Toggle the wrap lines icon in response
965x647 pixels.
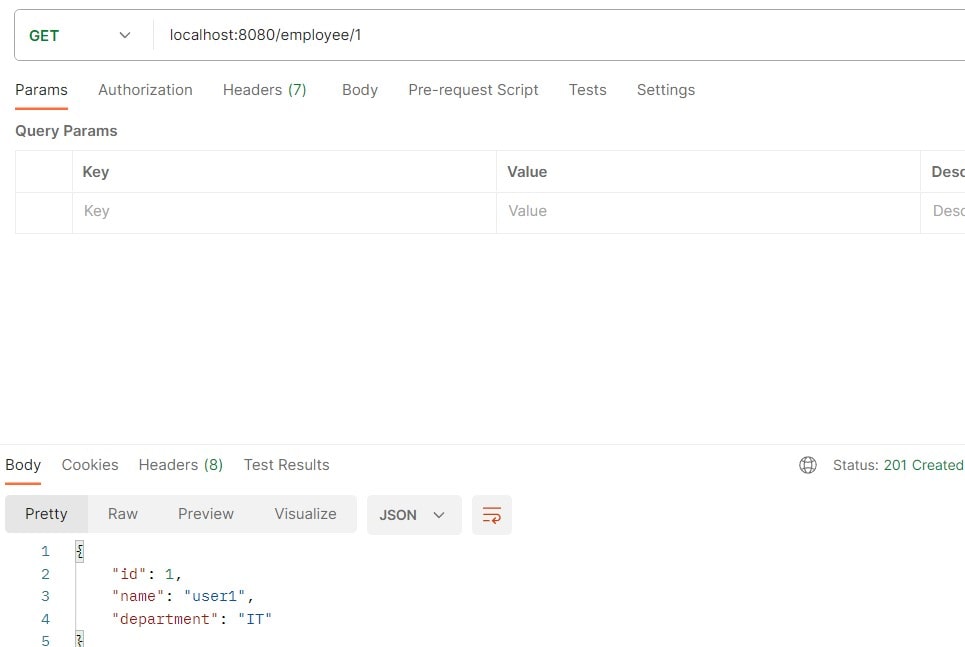[x=491, y=515]
